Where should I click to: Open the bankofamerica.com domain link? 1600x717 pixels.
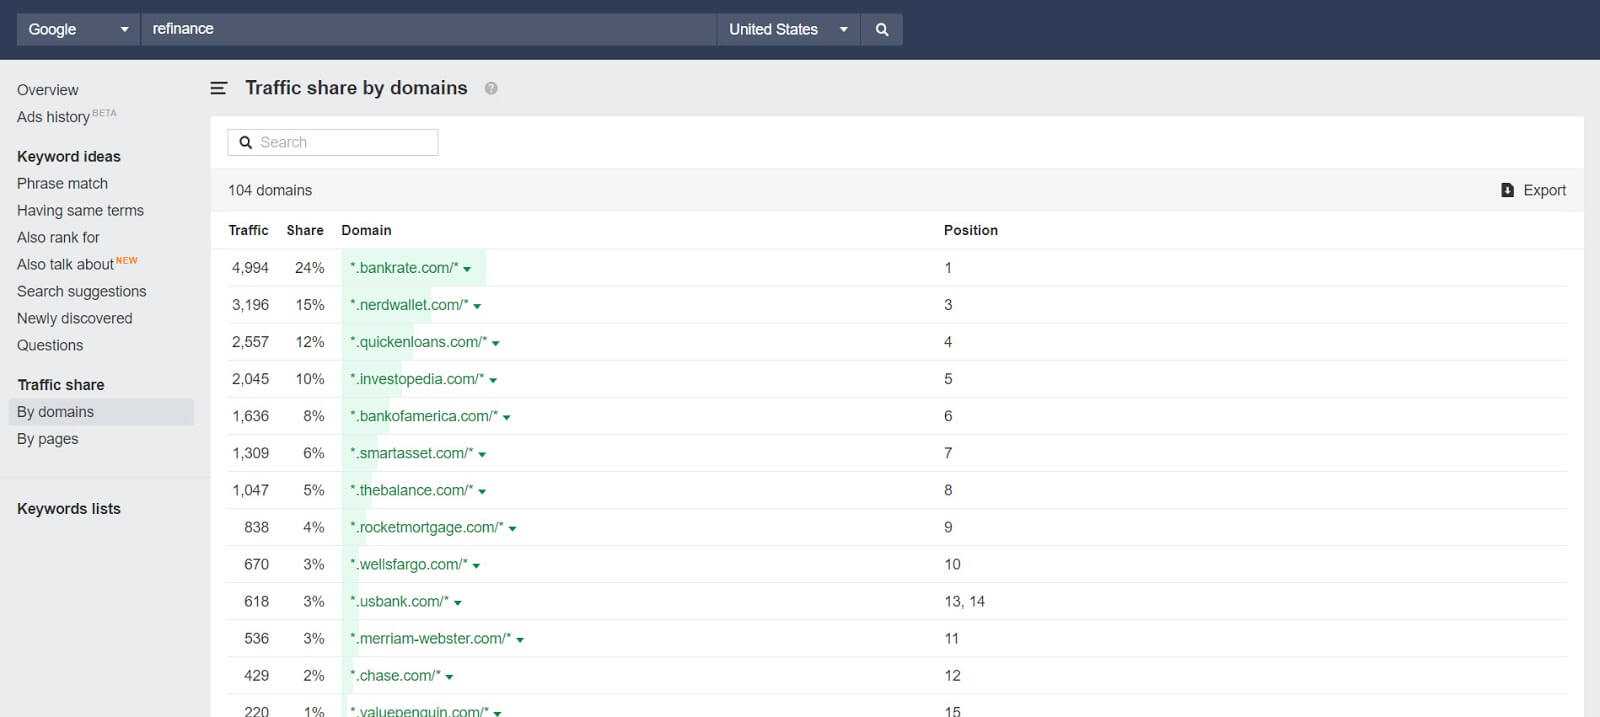click(424, 416)
